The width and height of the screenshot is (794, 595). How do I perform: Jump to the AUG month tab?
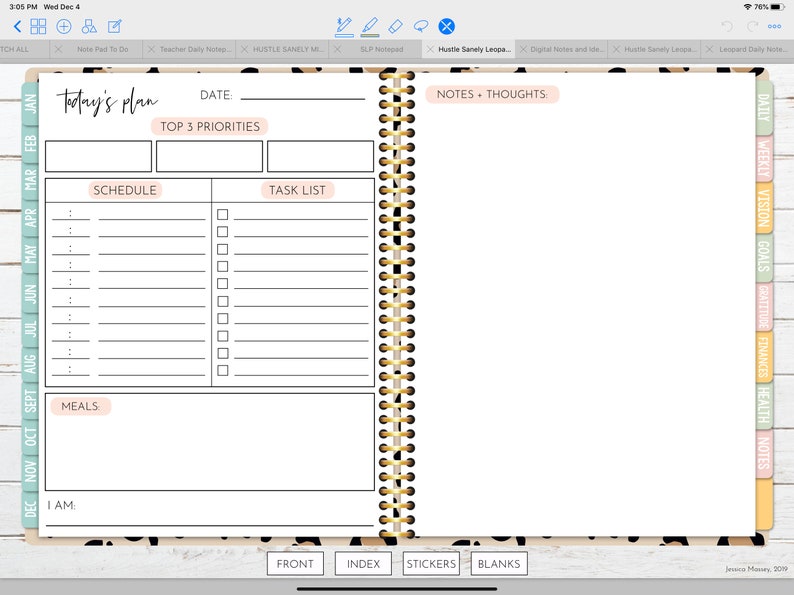coord(30,364)
